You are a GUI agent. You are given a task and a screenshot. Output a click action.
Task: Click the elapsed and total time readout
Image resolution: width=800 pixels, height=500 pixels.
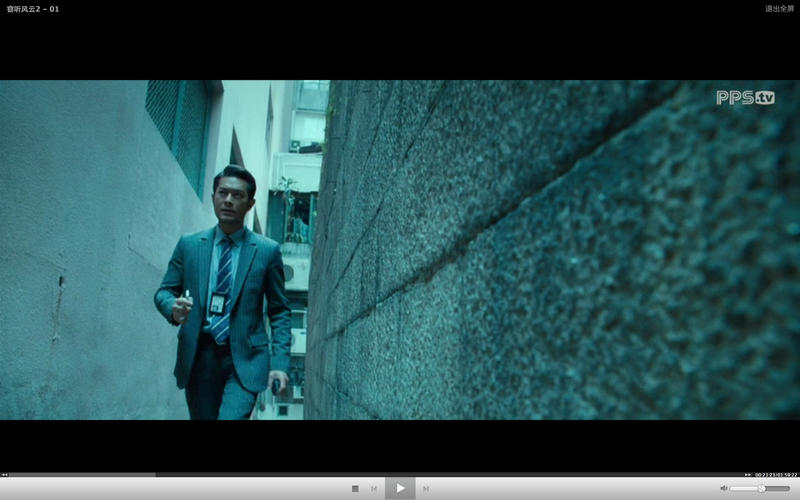[776, 474]
